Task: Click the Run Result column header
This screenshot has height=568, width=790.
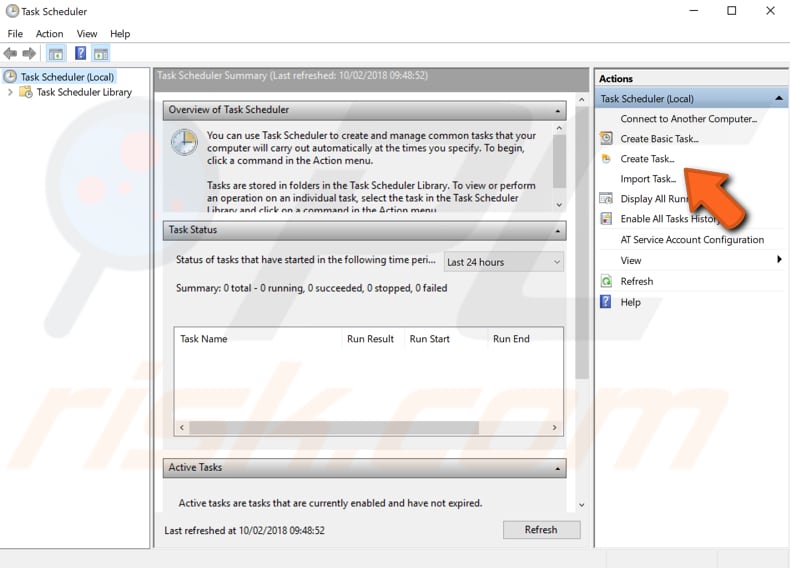Action: coord(373,339)
